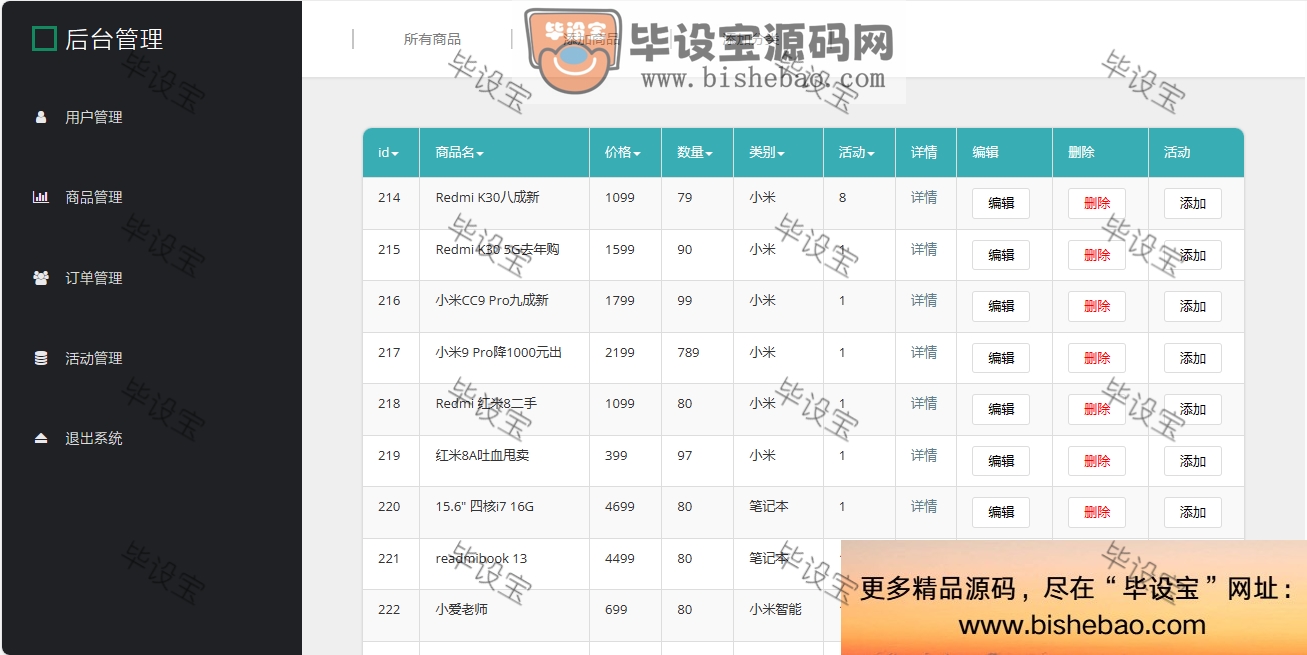The width and height of the screenshot is (1307, 655).
Task: Select the product name Redmi K30 5G去年购
Action: coord(497,249)
